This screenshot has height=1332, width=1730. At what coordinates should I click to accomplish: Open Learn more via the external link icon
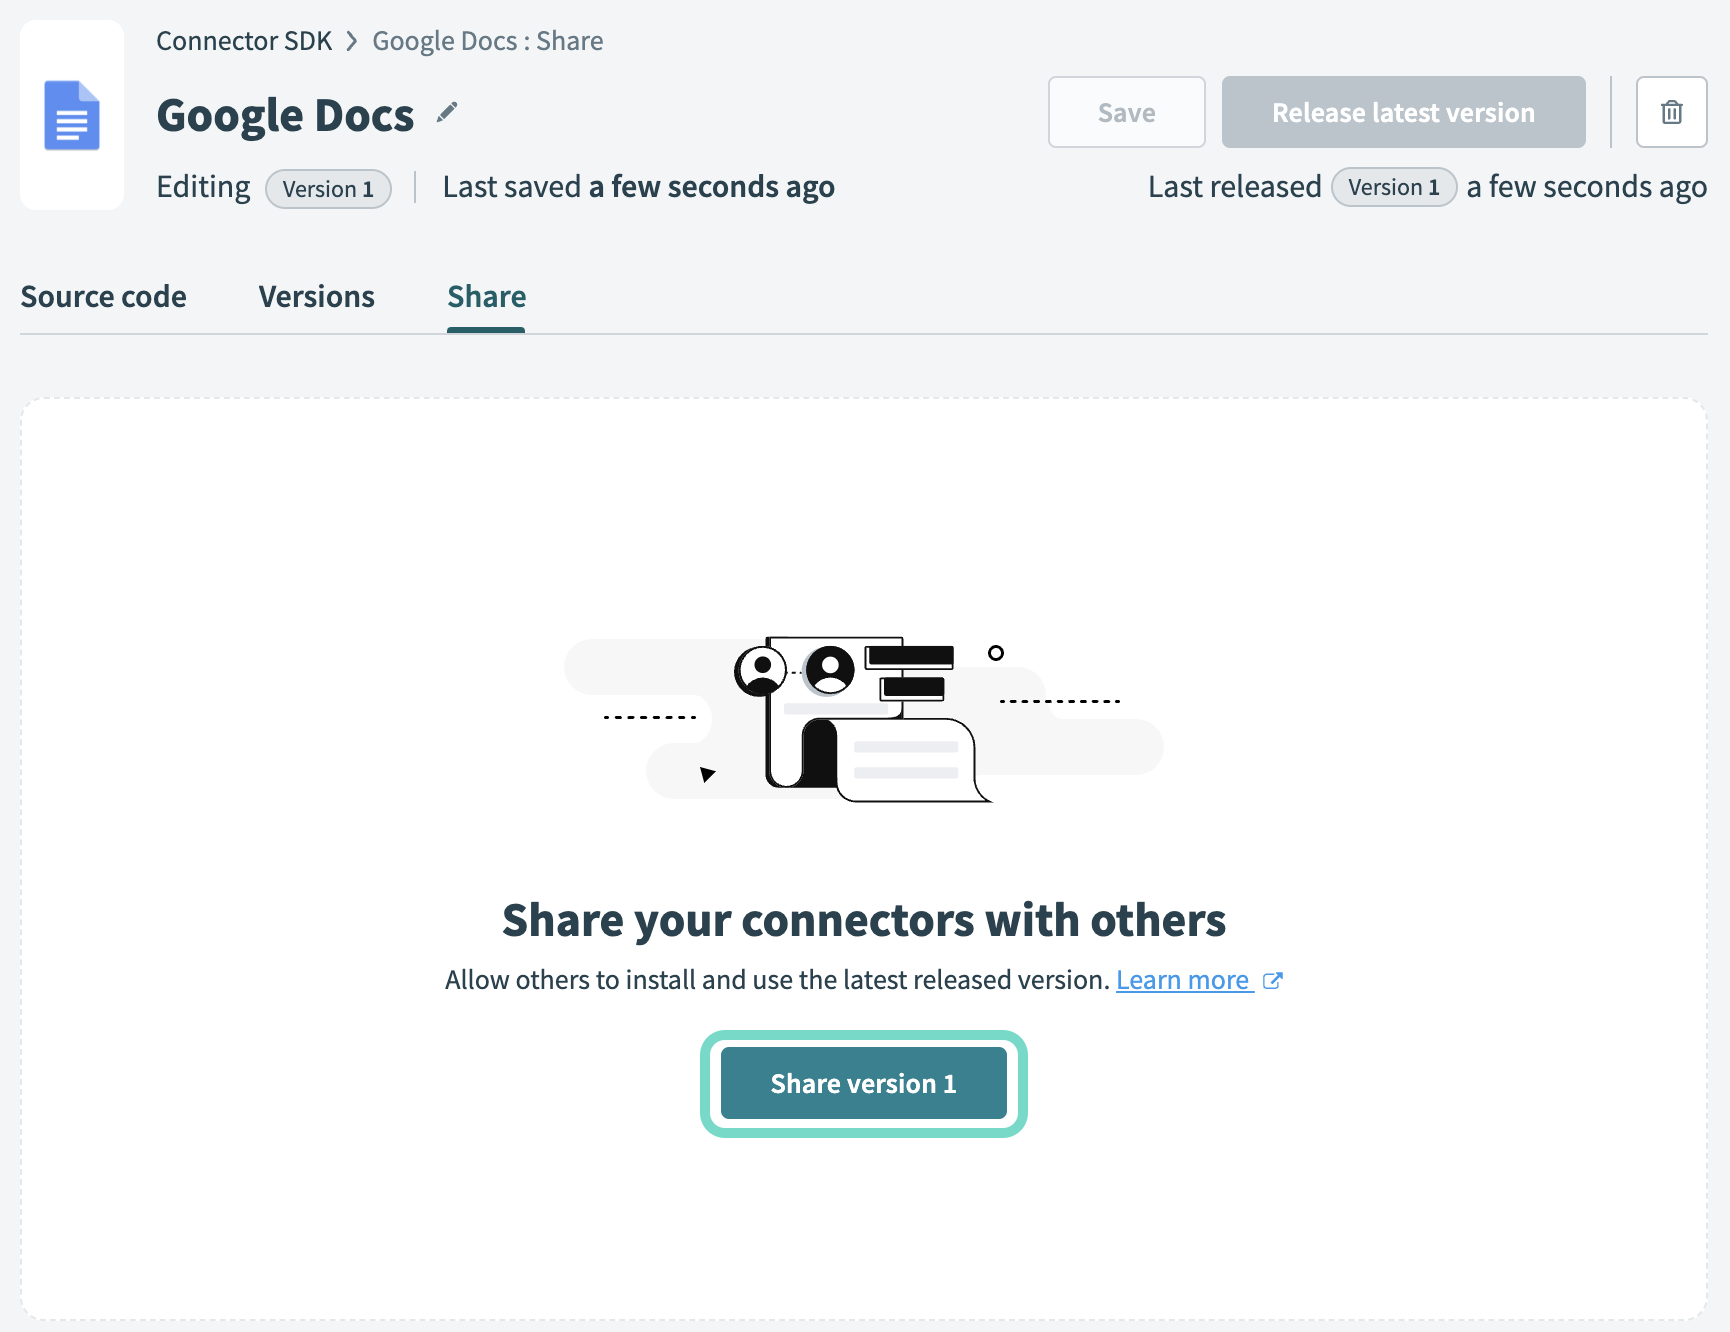click(x=1272, y=980)
